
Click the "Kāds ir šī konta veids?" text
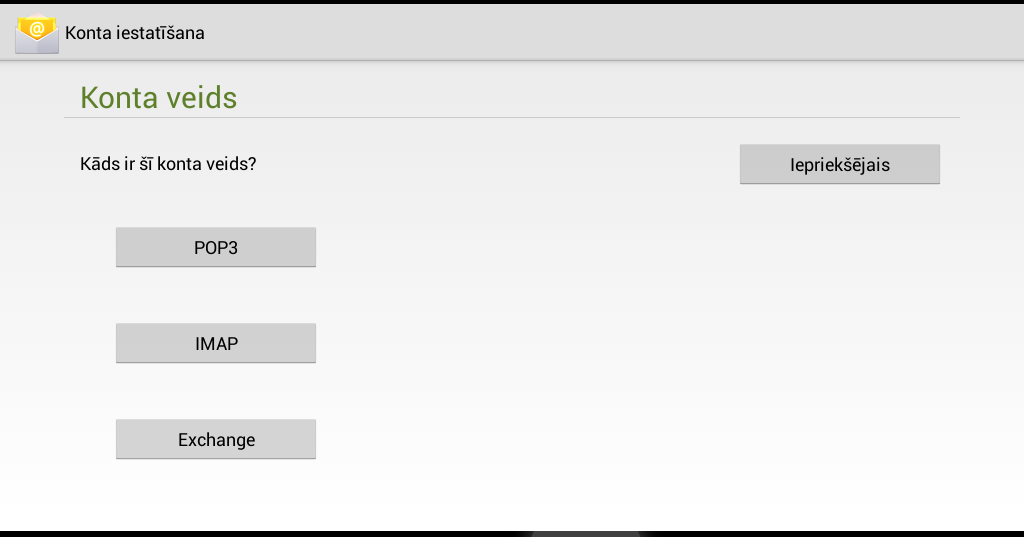(x=168, y=164)
